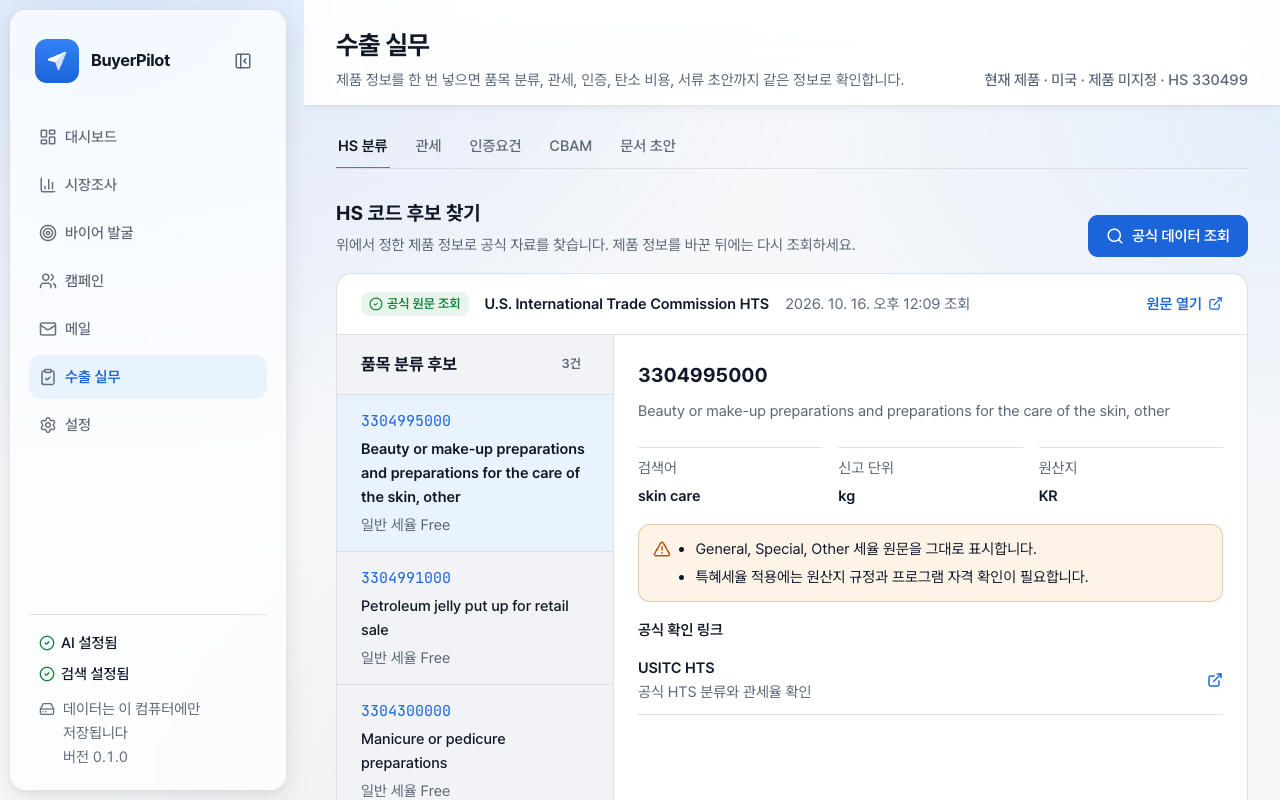Click the U.S. International Trade Commission HTS label
This screenshot has height=800, width=1280.
point(627,304)
